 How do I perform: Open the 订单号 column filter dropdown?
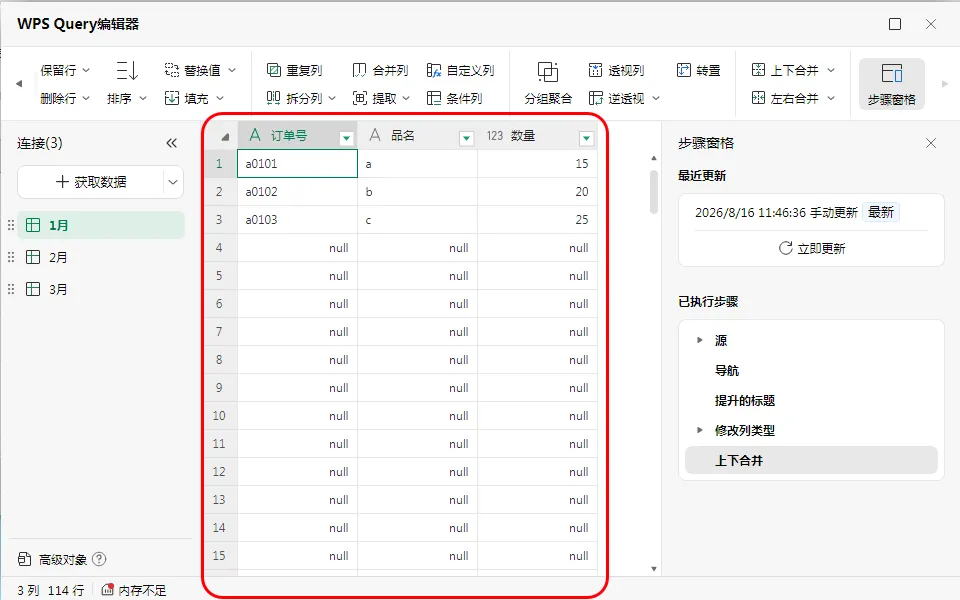click(x=347, y=138)
